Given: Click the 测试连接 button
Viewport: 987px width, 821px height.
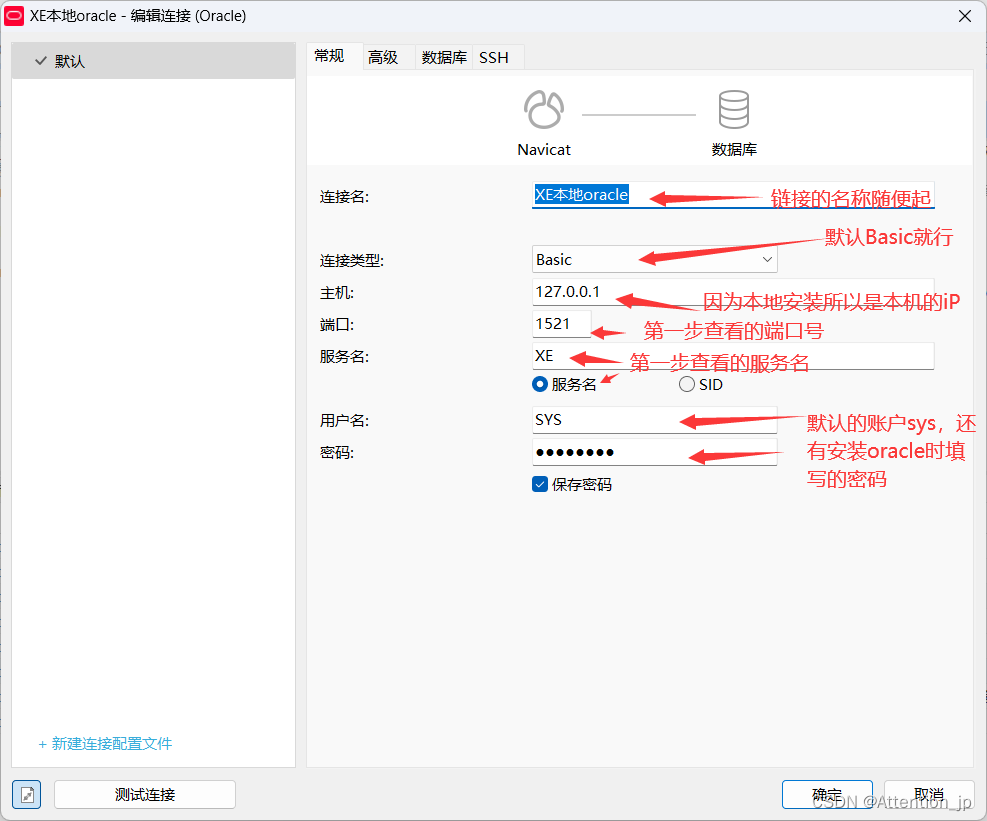Looking at the screenshot, I should [144, 794].
